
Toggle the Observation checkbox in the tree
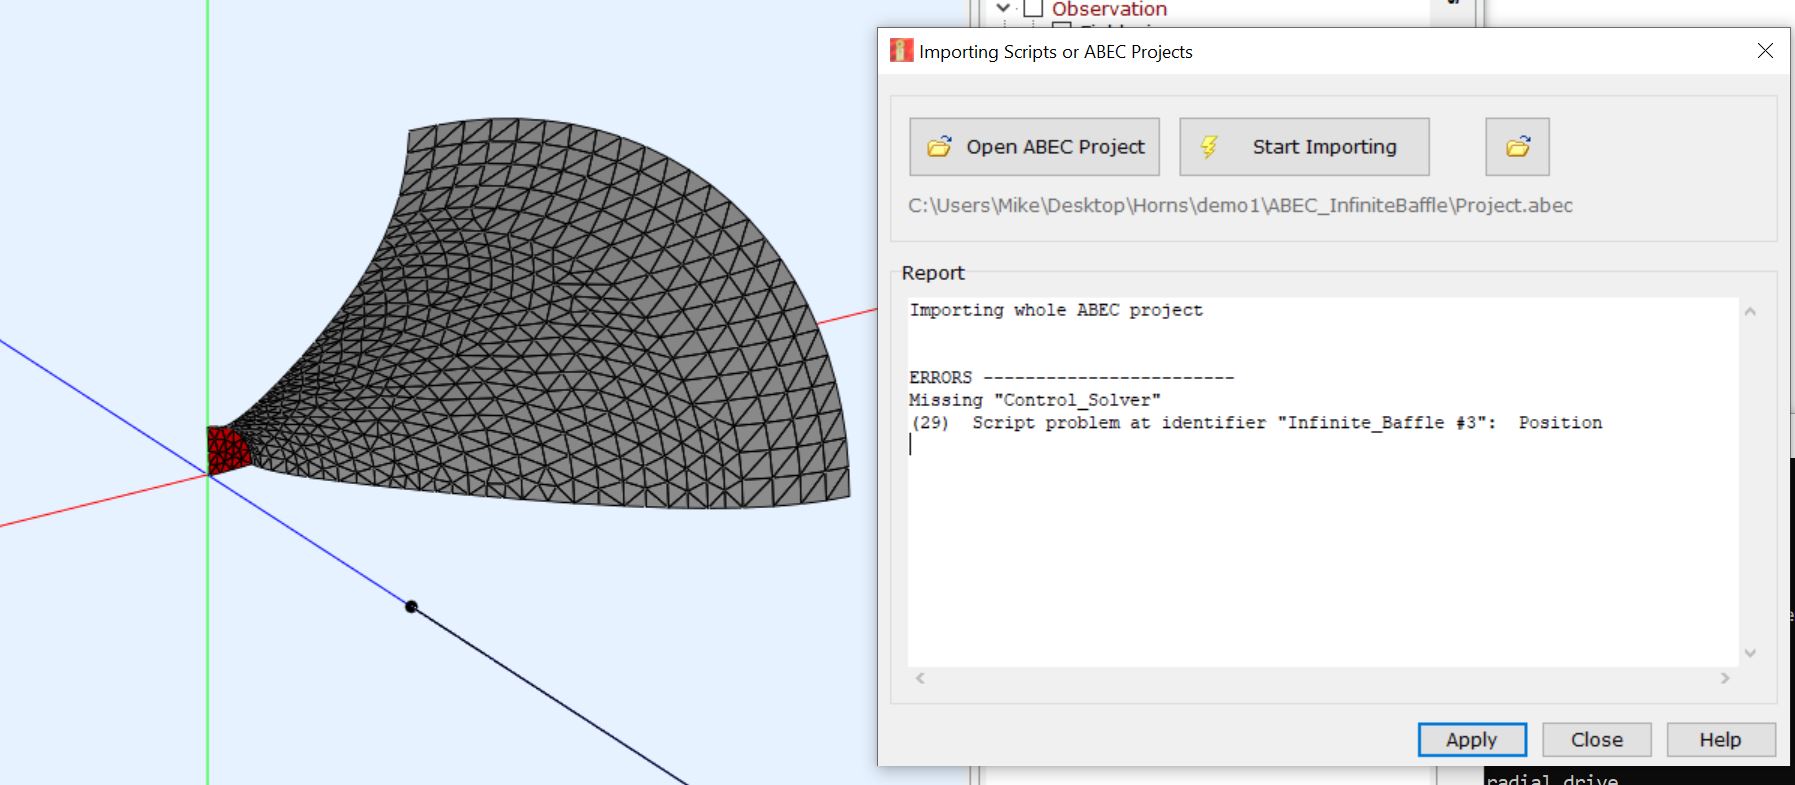[x=1034, y=8]
